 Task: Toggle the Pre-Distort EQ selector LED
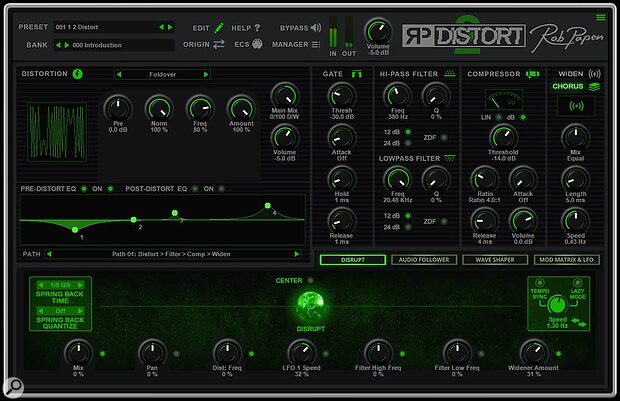84,189
